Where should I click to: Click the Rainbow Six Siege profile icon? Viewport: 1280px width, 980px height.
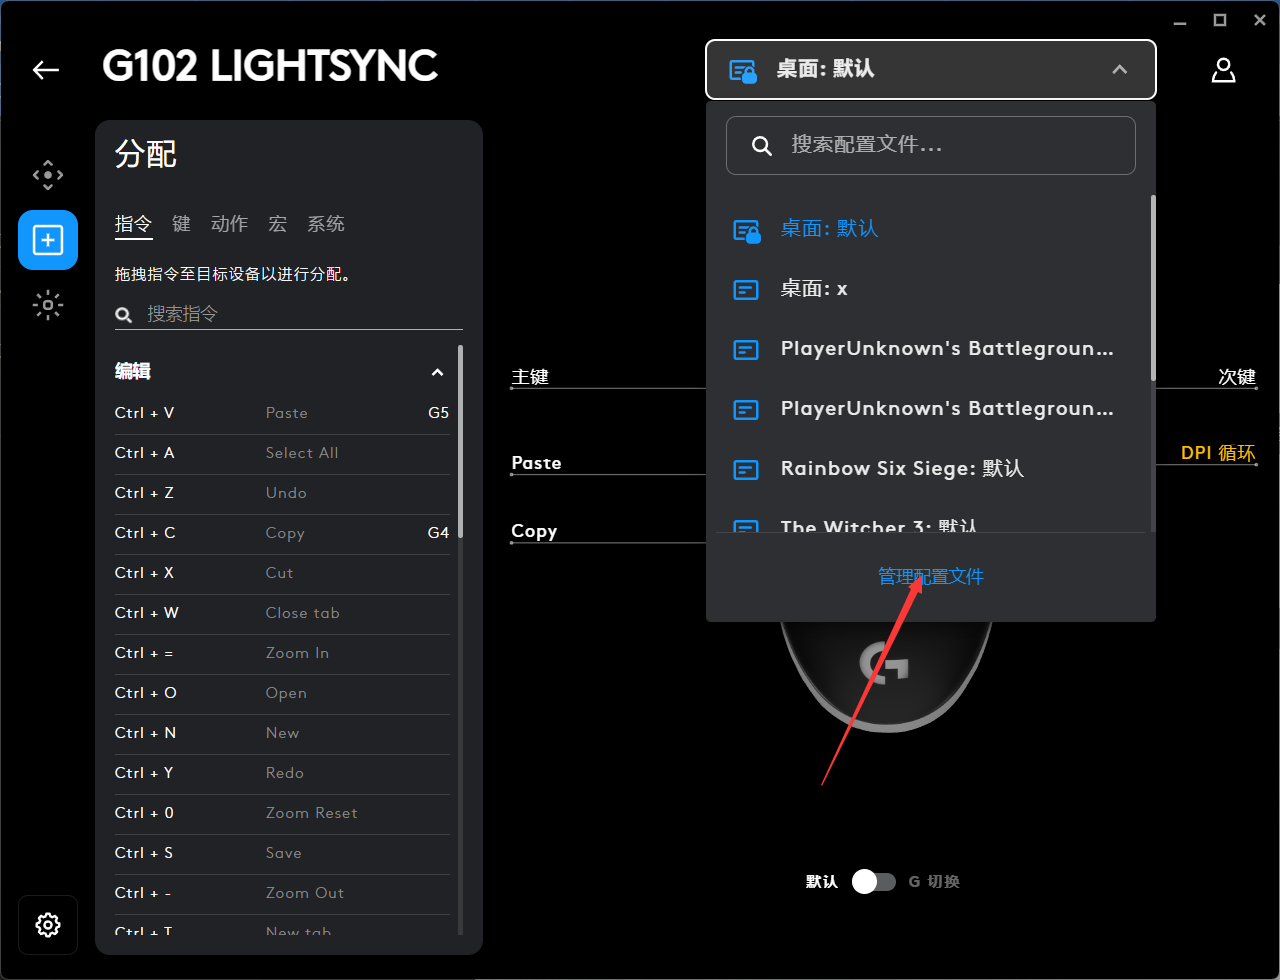point(746,469)
